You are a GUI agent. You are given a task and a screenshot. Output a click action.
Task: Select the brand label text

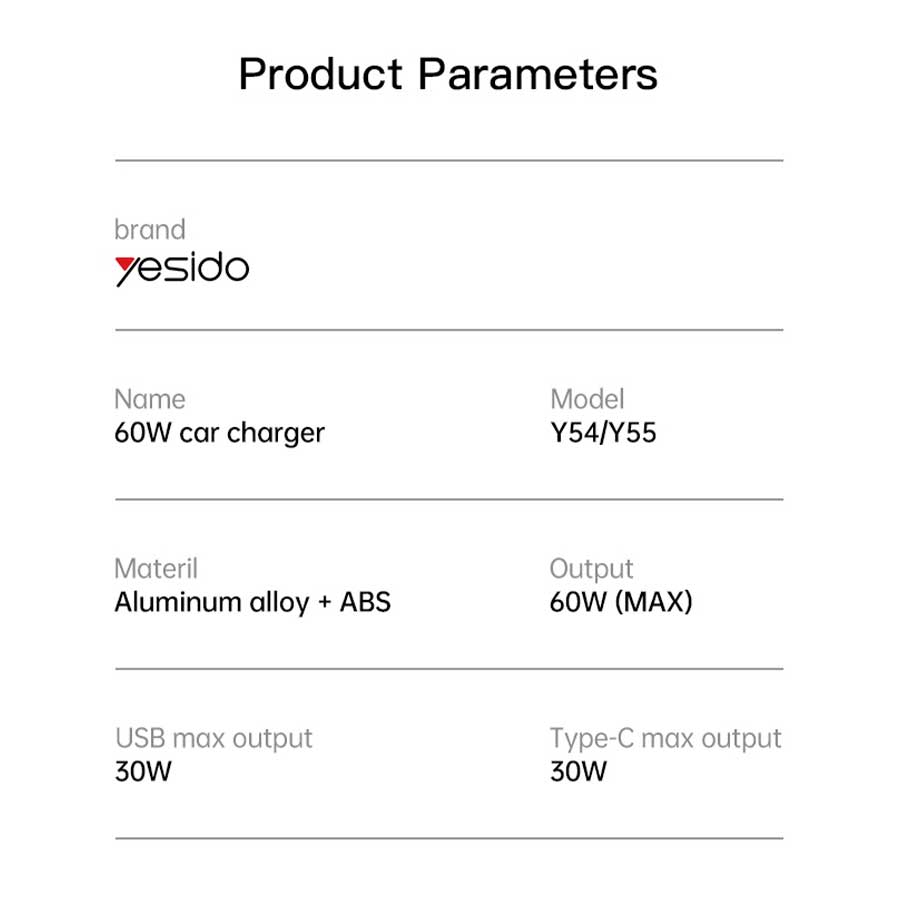(150, 230)
